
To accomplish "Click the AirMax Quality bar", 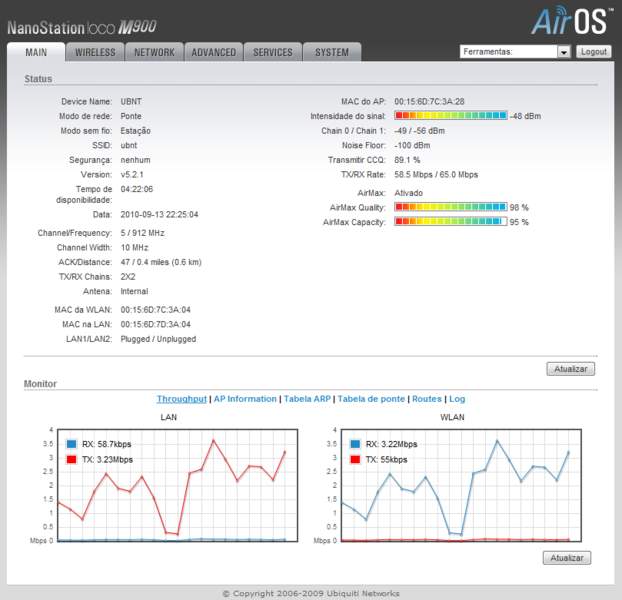I will click(451, 207).
